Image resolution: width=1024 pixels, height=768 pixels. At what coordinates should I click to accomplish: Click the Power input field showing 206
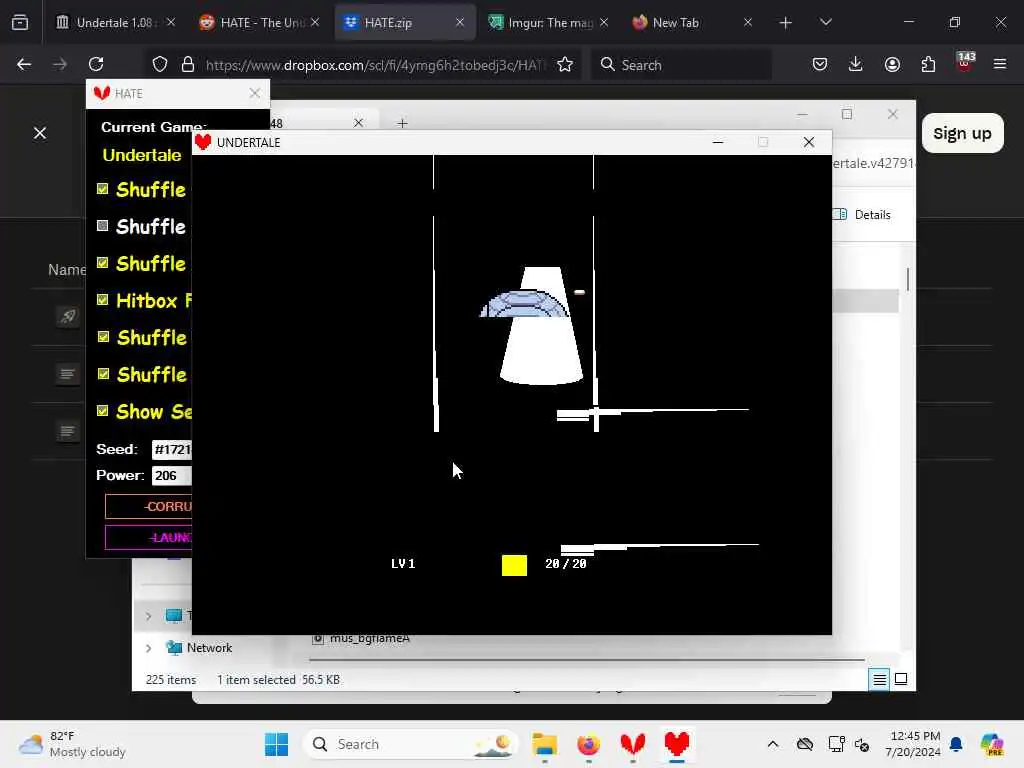pos(172,475)
